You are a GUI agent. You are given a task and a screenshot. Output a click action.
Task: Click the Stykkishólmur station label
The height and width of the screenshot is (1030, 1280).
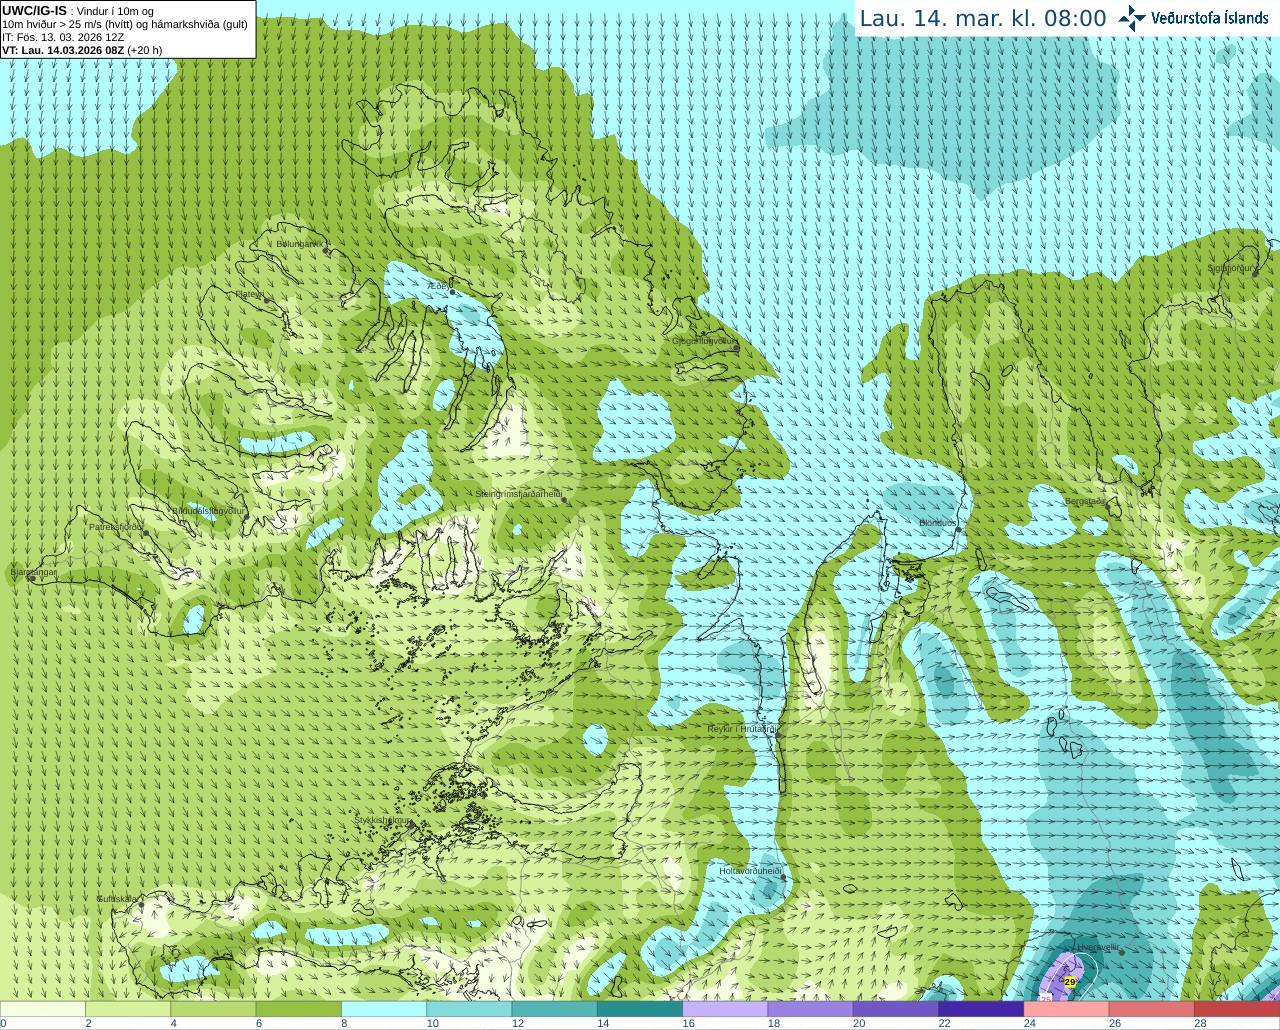(x=382, y=820)
